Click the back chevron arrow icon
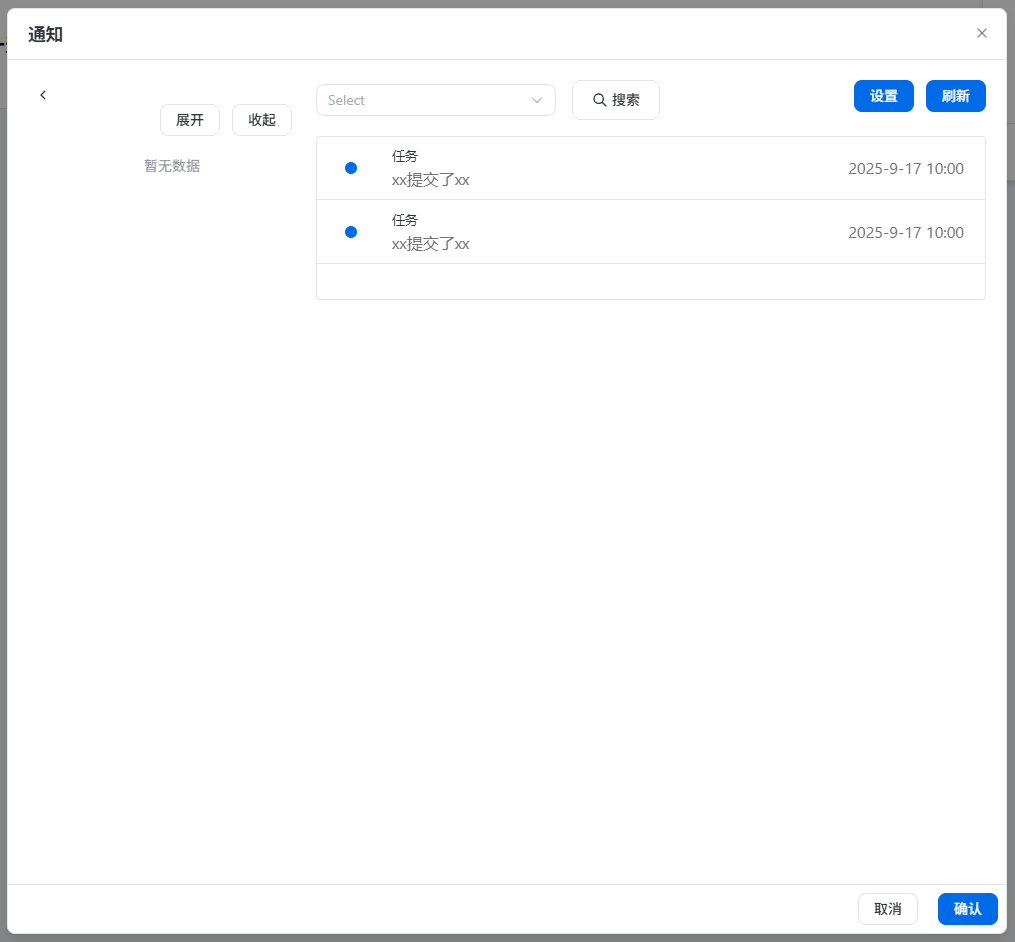This screenshot has width=1015, height=942. tap(43, 95)
